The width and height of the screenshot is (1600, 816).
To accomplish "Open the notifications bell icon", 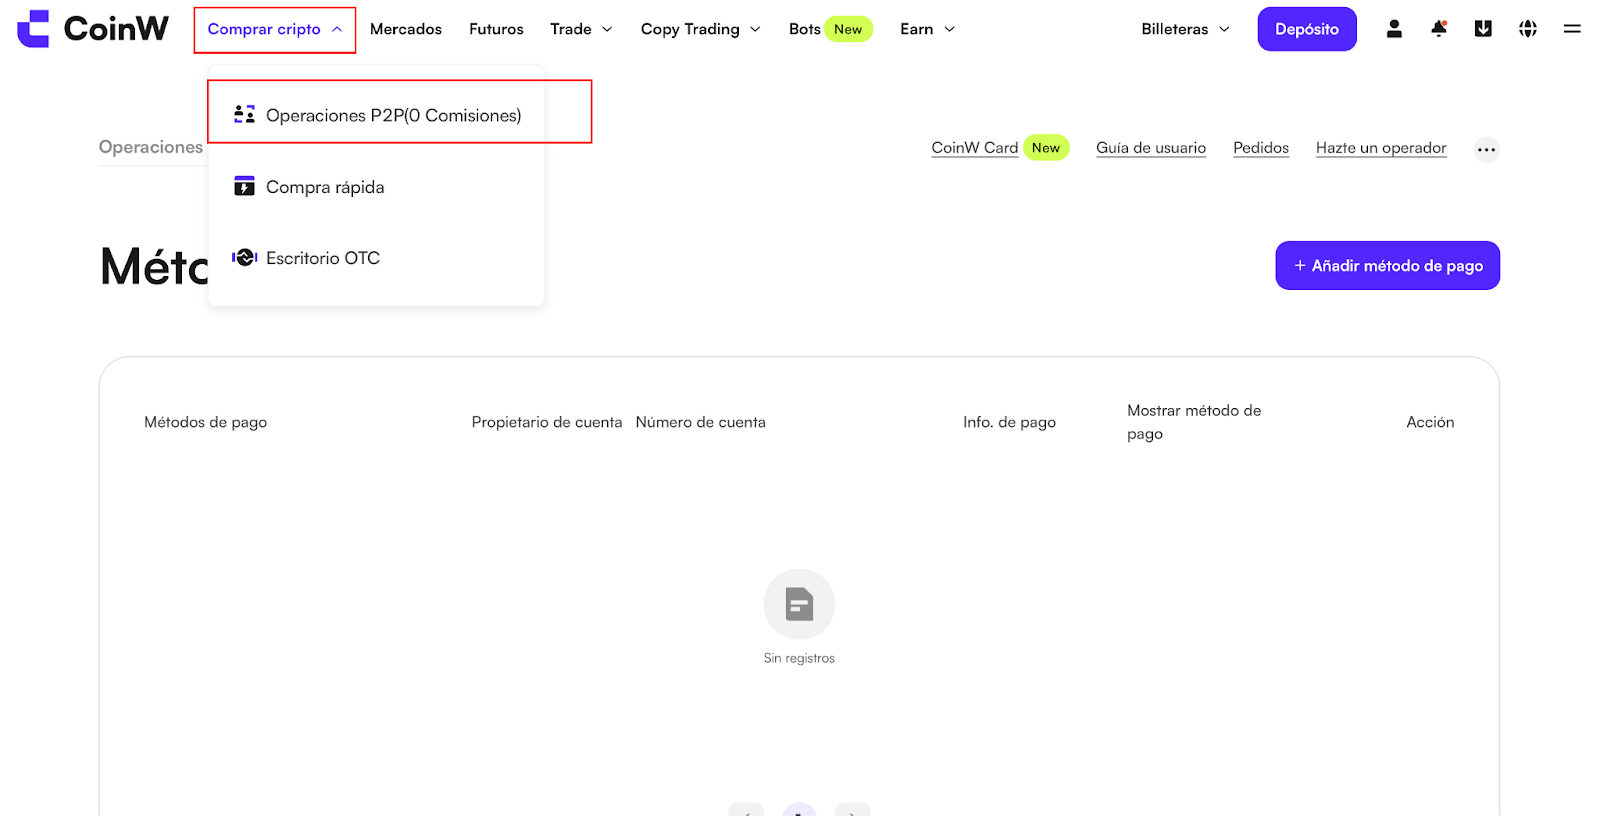I will (1439, 29).
